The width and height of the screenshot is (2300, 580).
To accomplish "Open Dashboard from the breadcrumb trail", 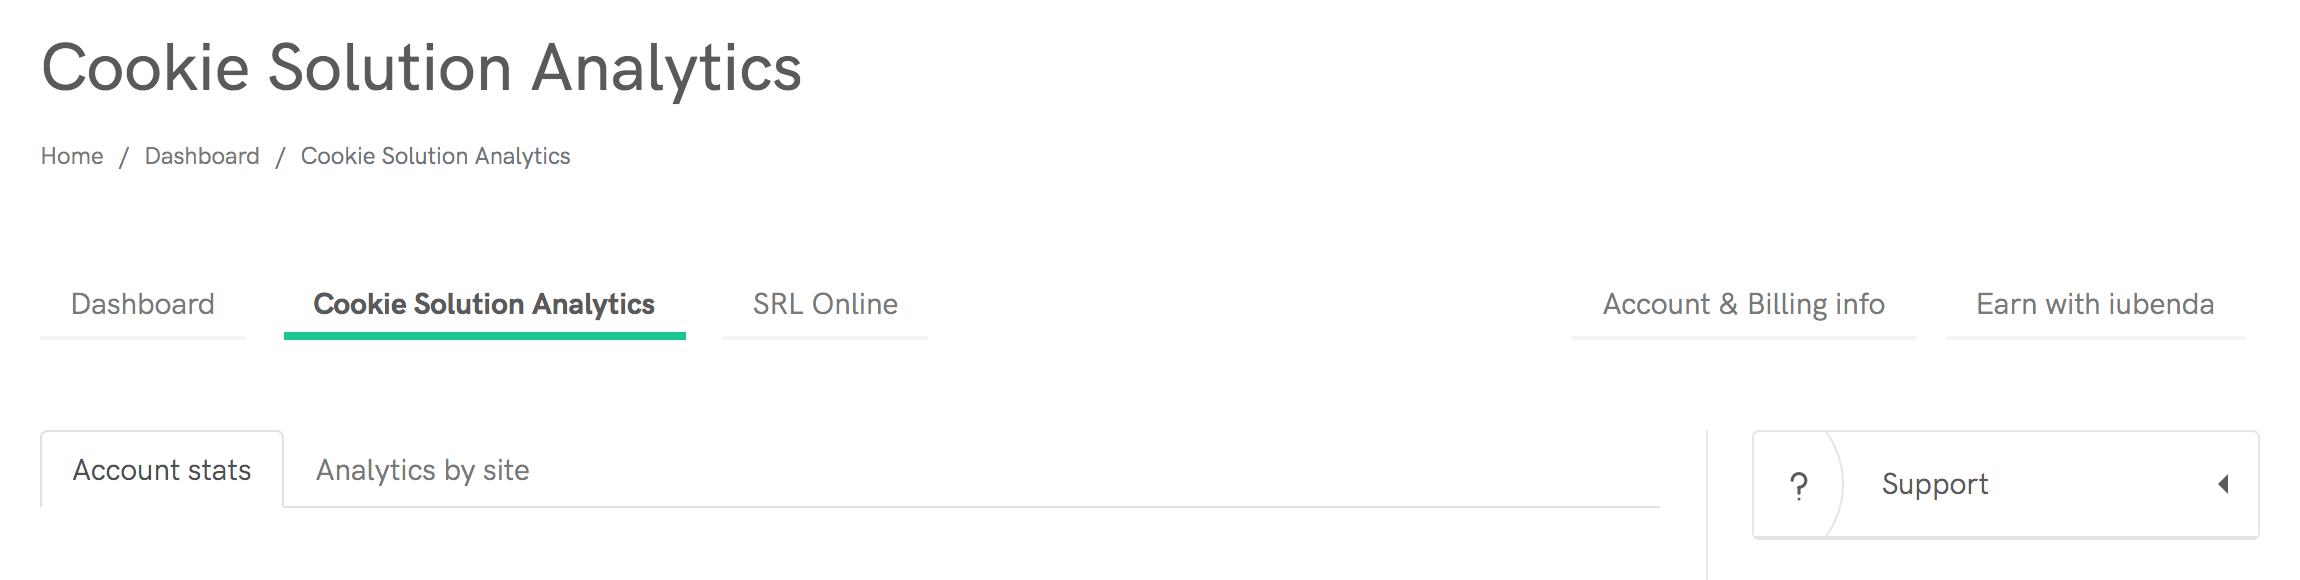I will tap(202, 156).
